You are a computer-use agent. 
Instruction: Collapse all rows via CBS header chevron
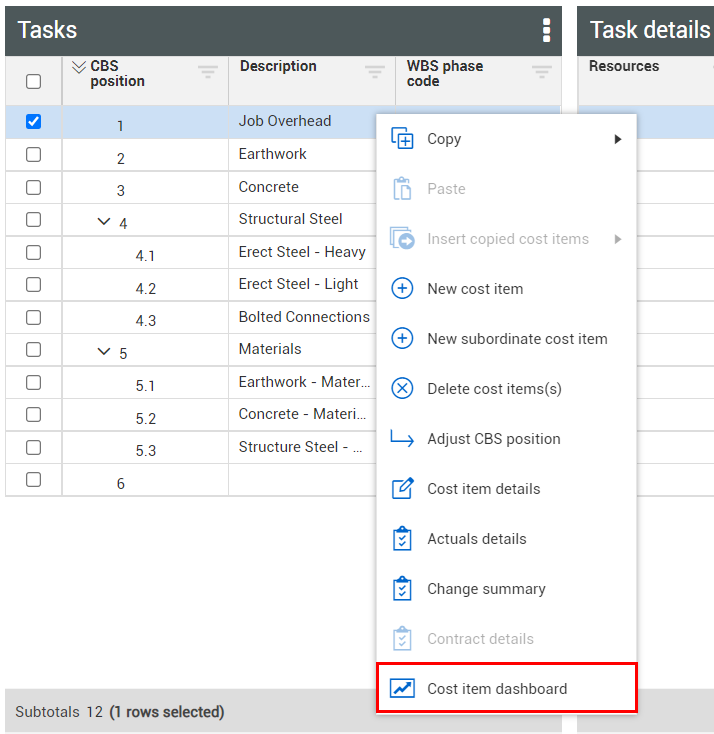[80, 67]
